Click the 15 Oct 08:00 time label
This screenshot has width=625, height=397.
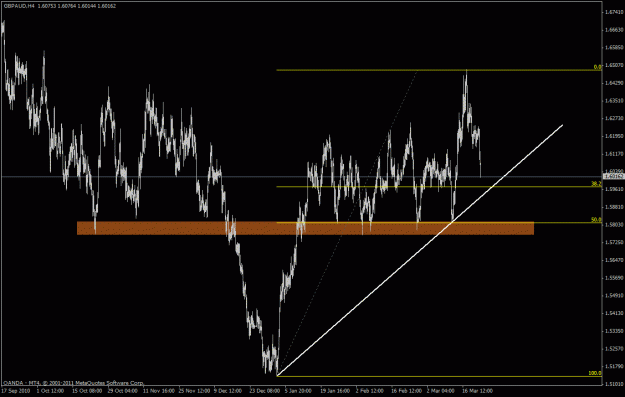coord(86,391)
